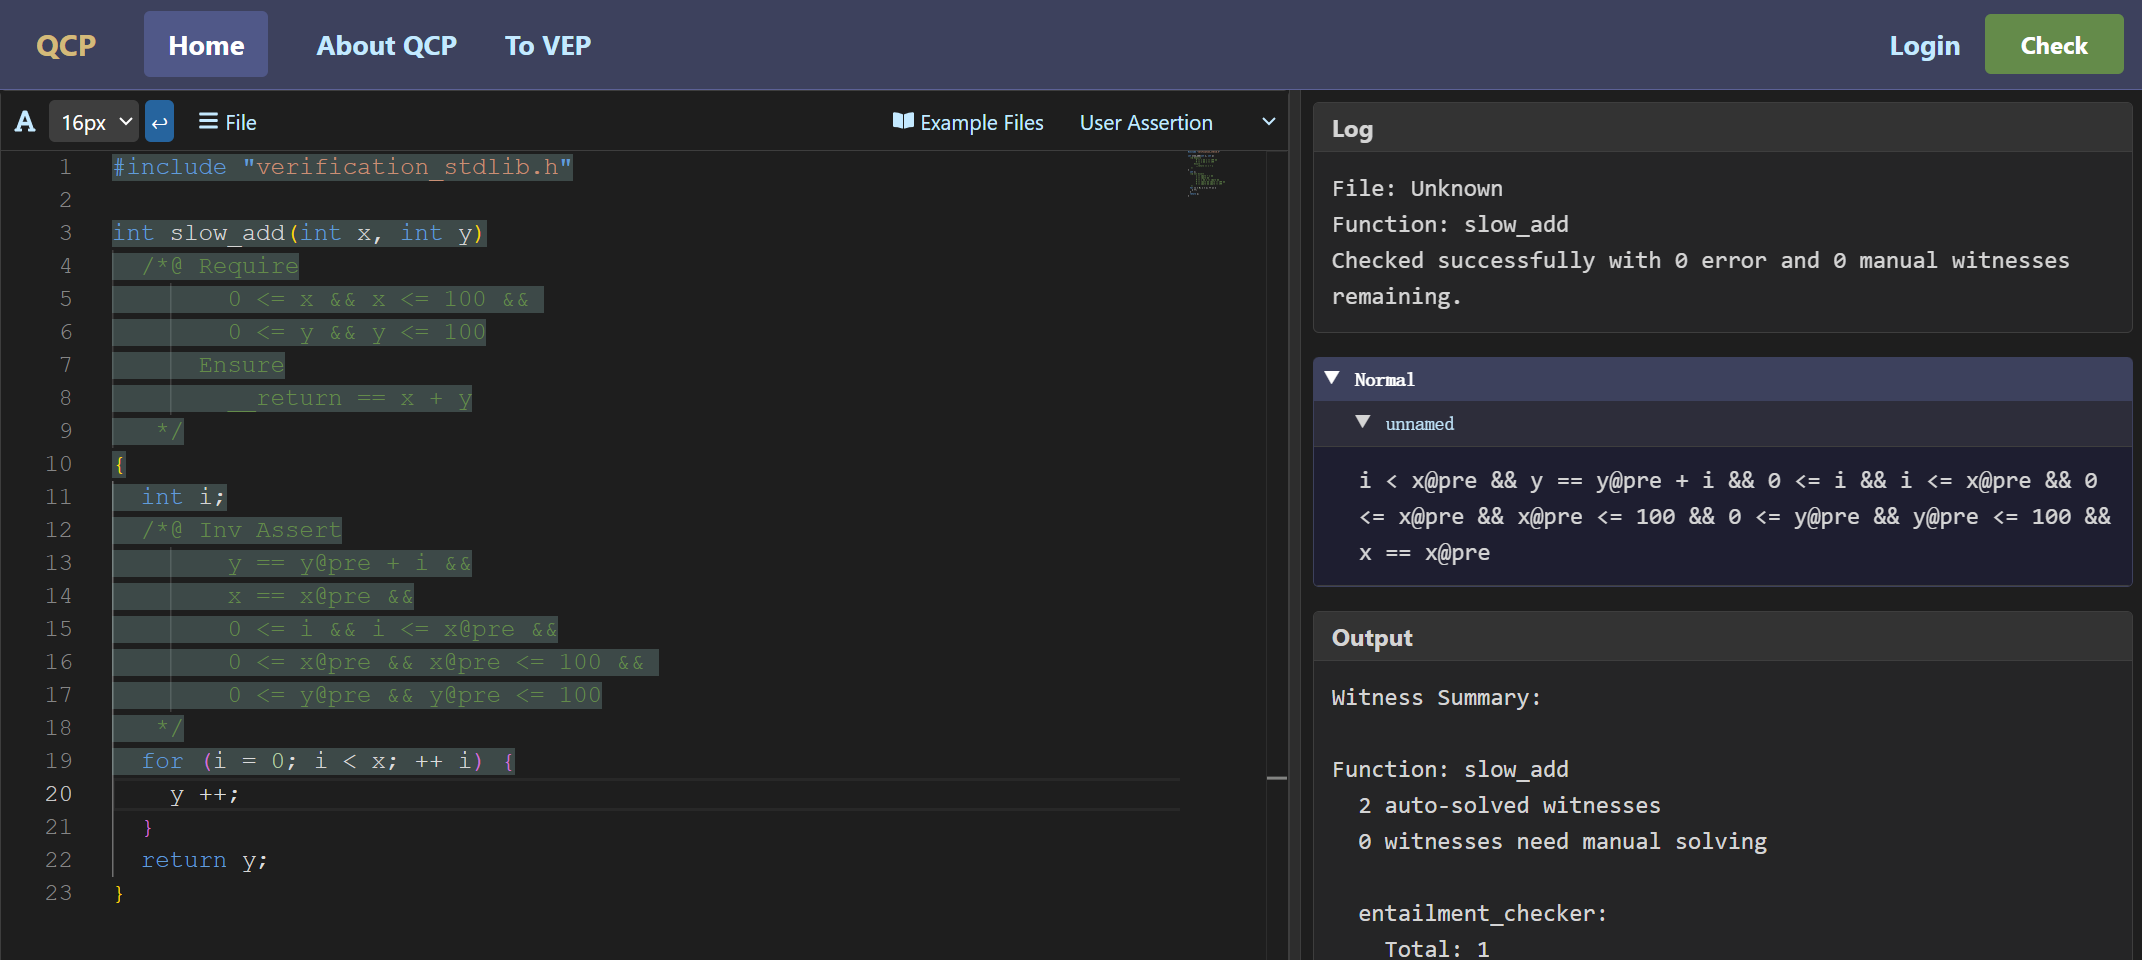Screen dimensions: 2142x960
Task: Follow the To VEP link
Action: (547, 46)
